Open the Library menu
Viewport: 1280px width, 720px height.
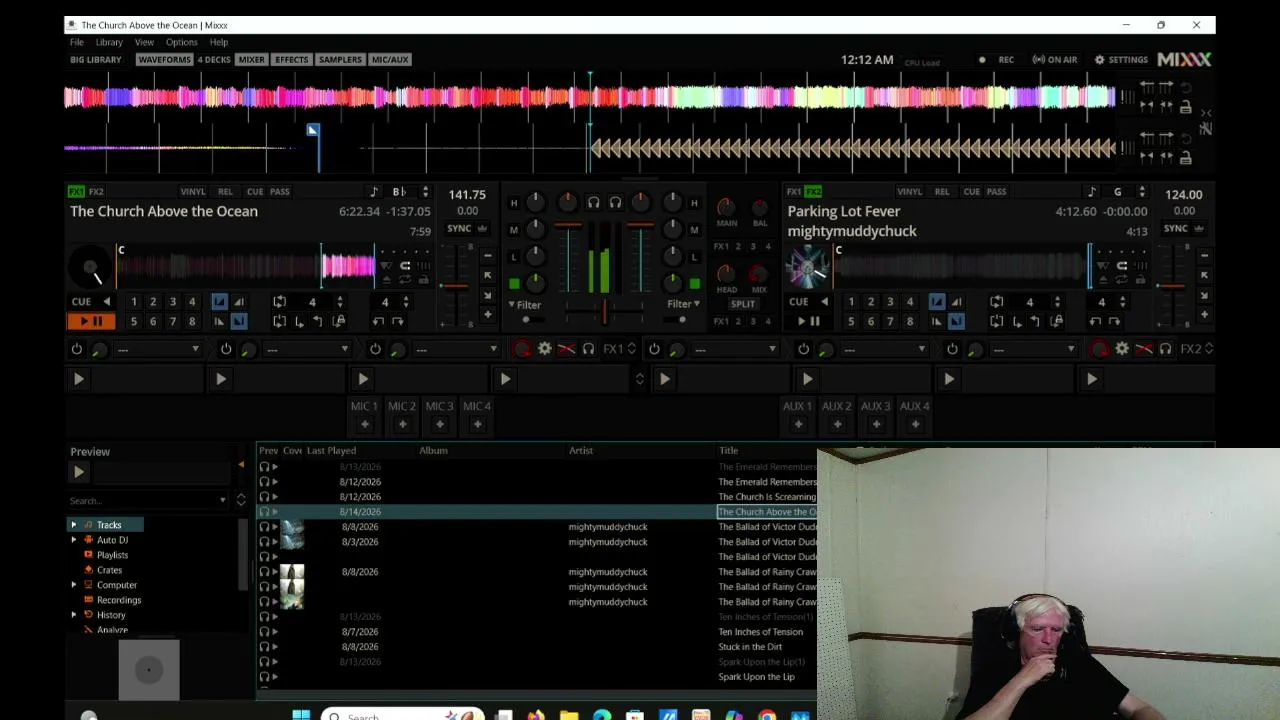(109, 42)
